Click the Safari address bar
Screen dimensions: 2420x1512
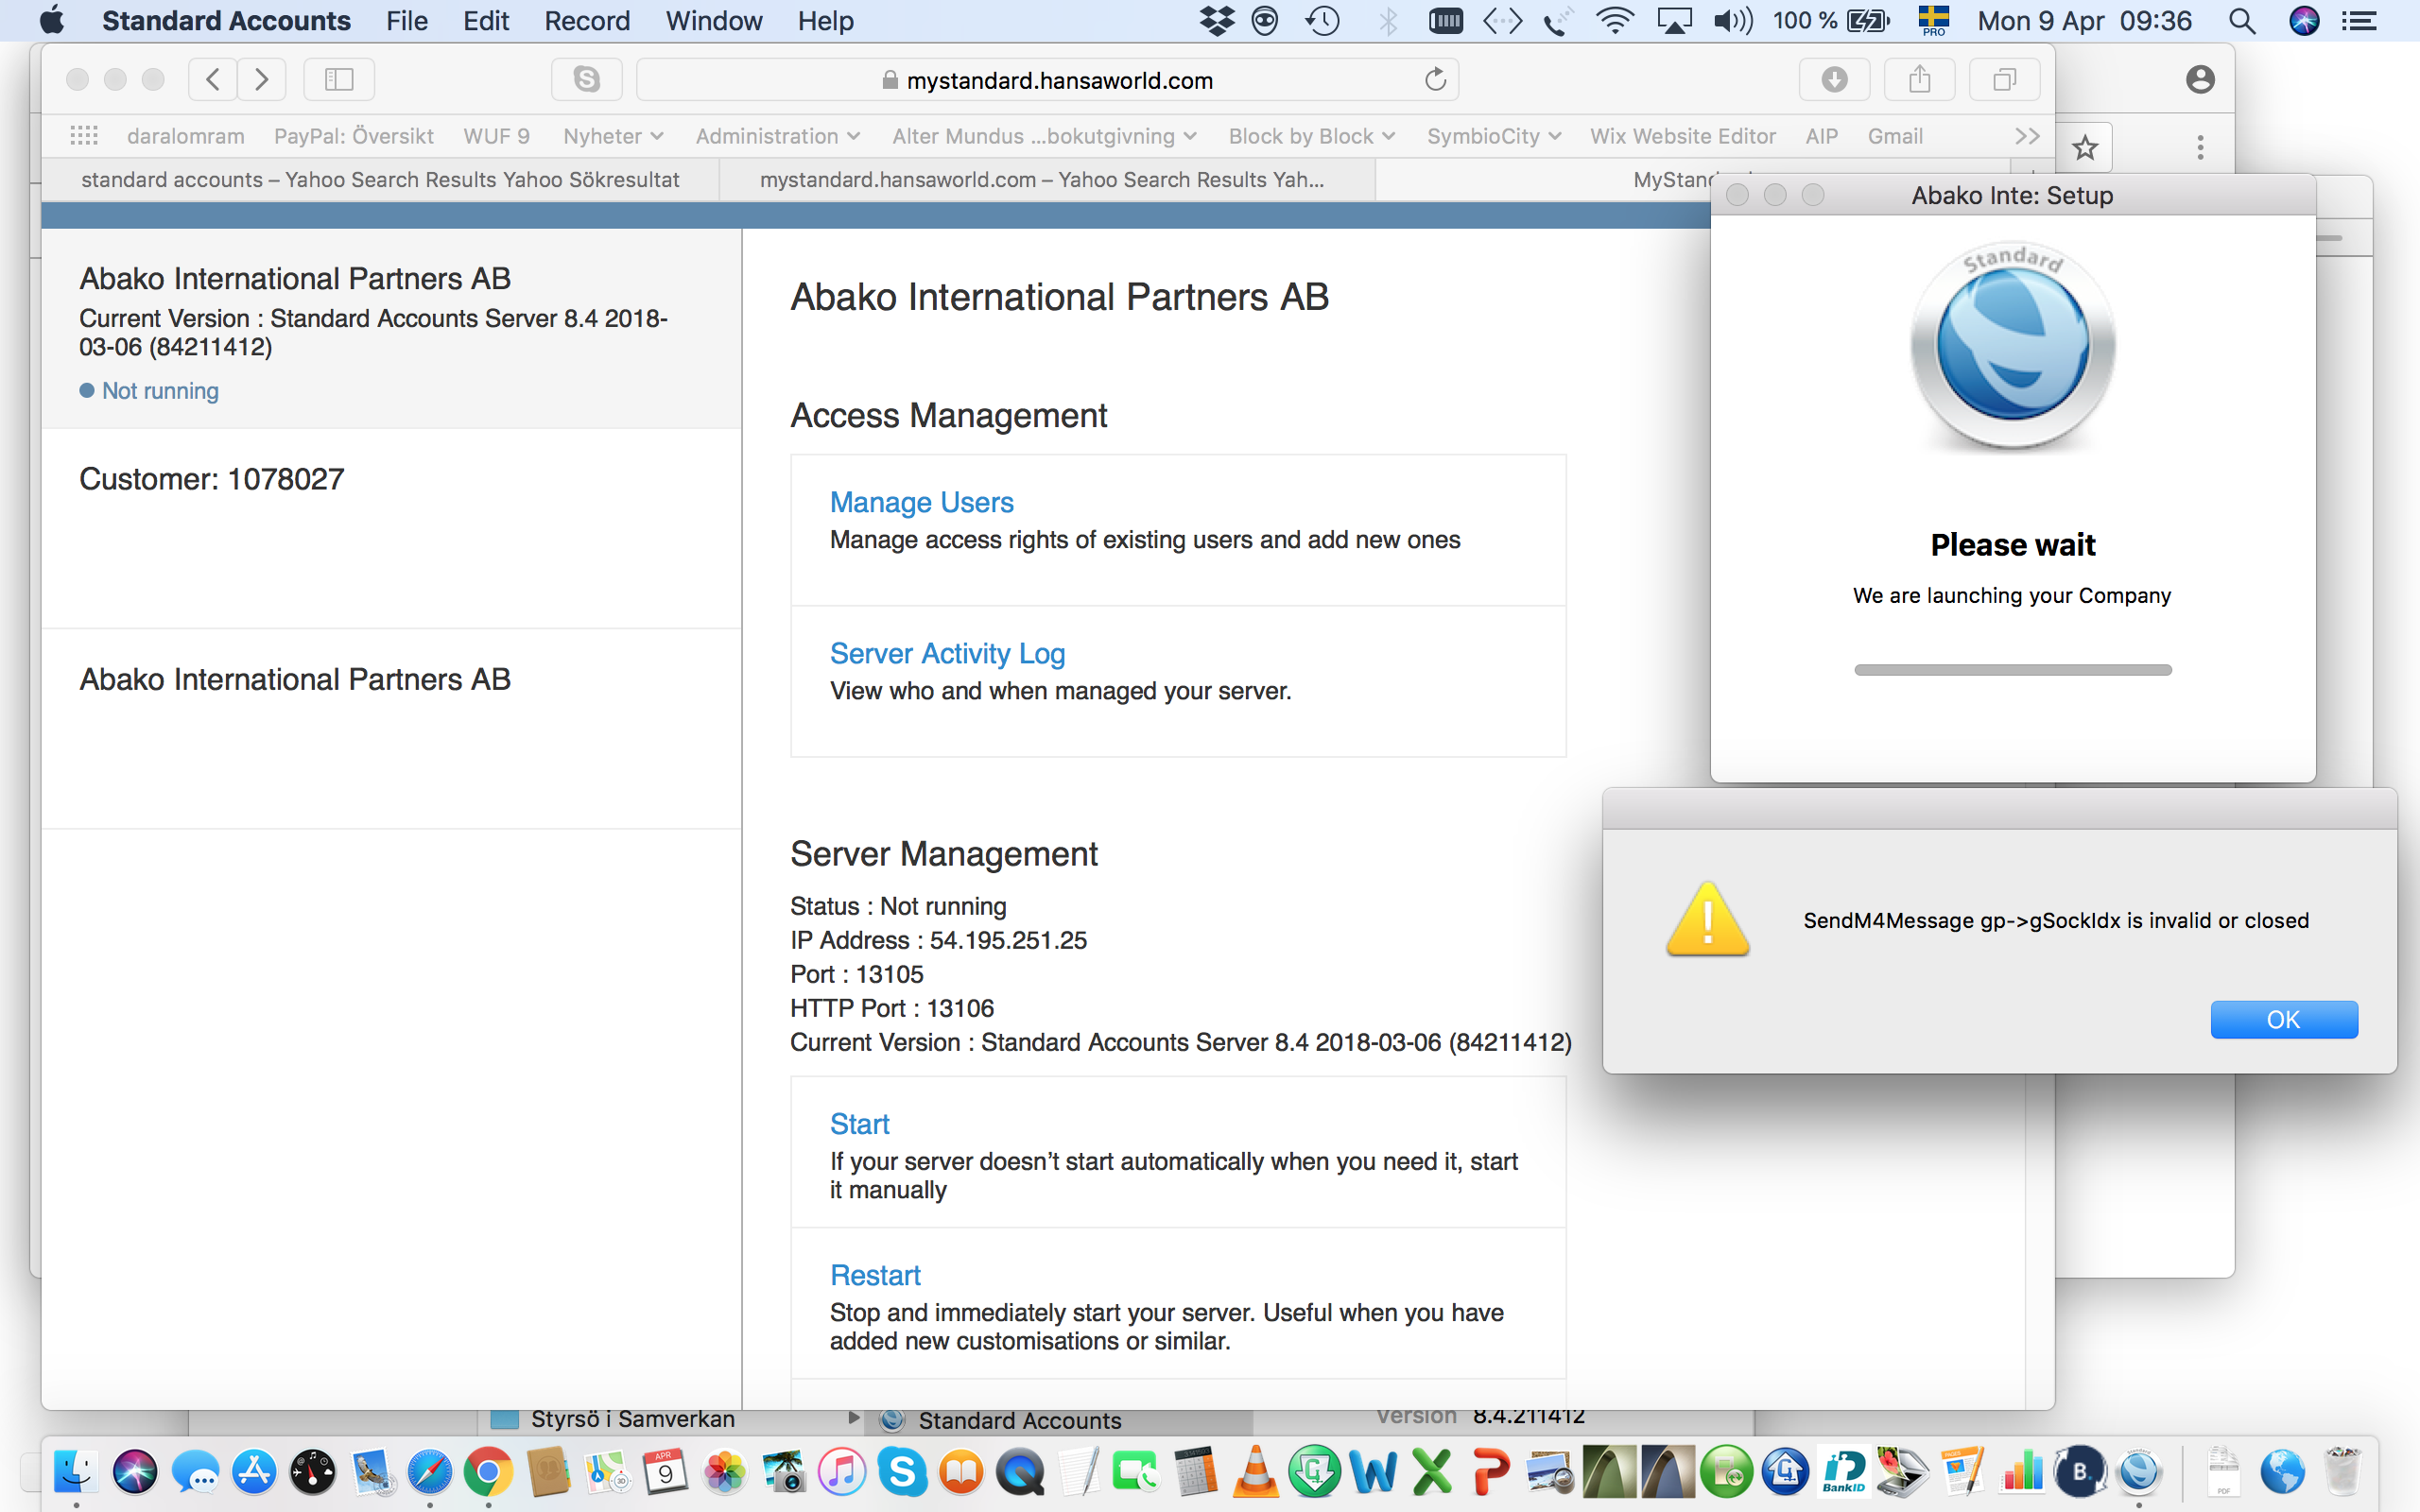(x=1047, y=80)
